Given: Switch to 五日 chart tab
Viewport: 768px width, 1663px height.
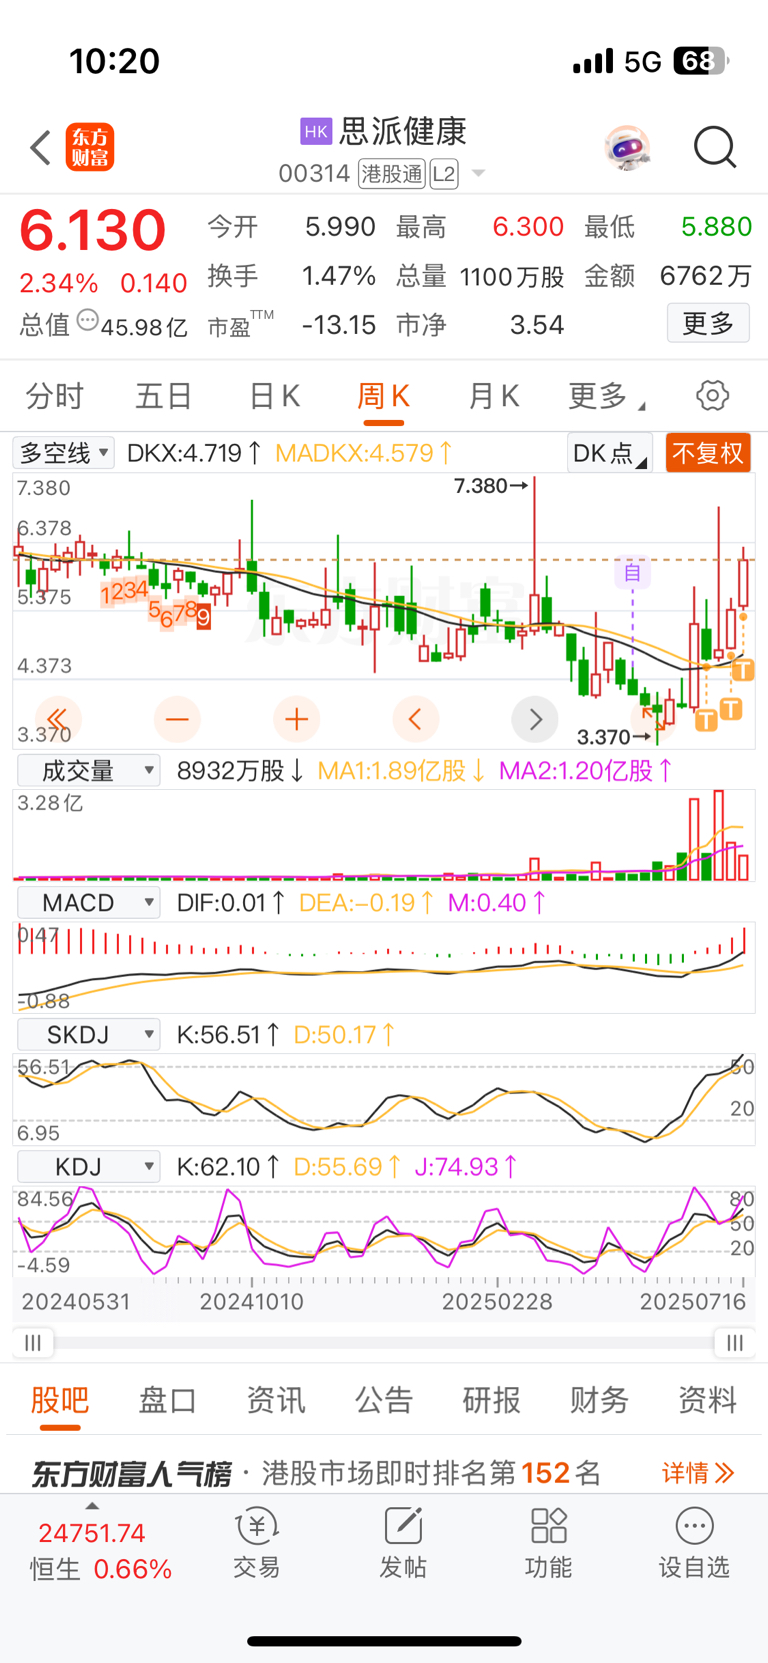Looking at the screenshot, I should pyautogui.click(x=164, y=396).
